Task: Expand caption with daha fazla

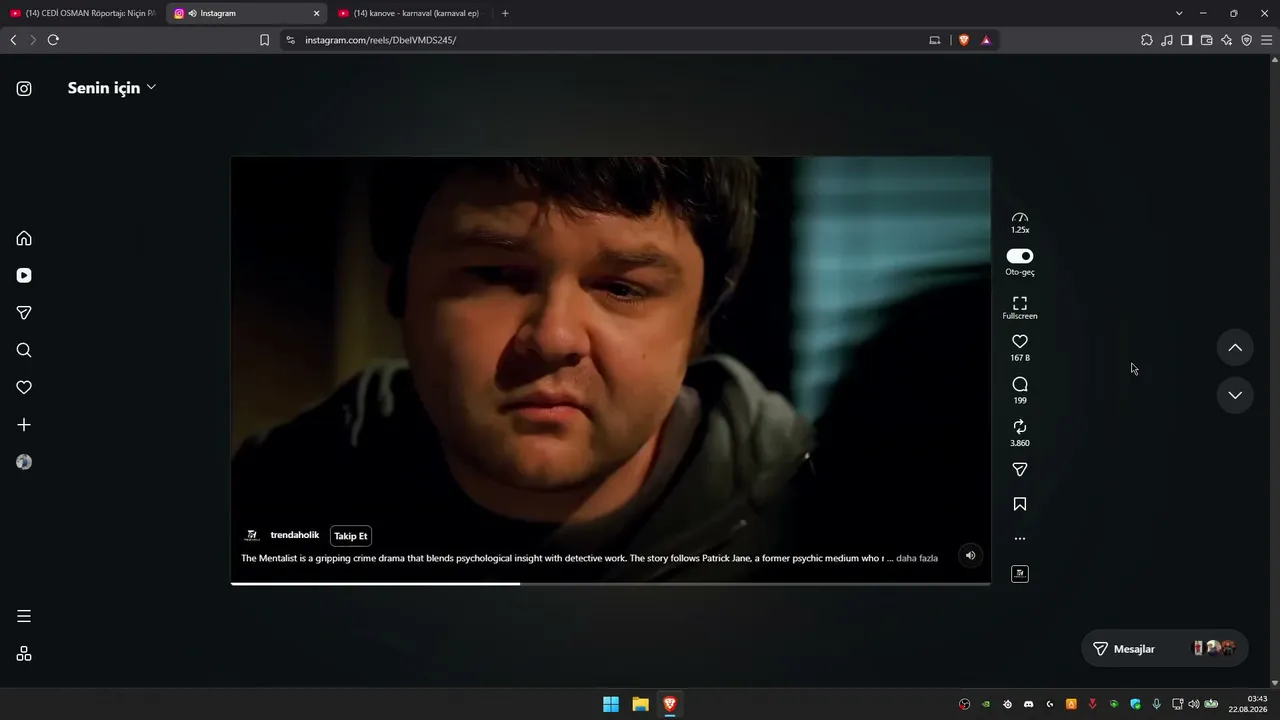Action: coord(917,558)
